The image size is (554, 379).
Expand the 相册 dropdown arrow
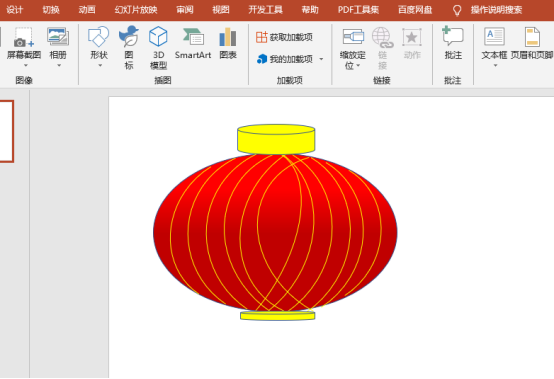[x=59, y=65]
